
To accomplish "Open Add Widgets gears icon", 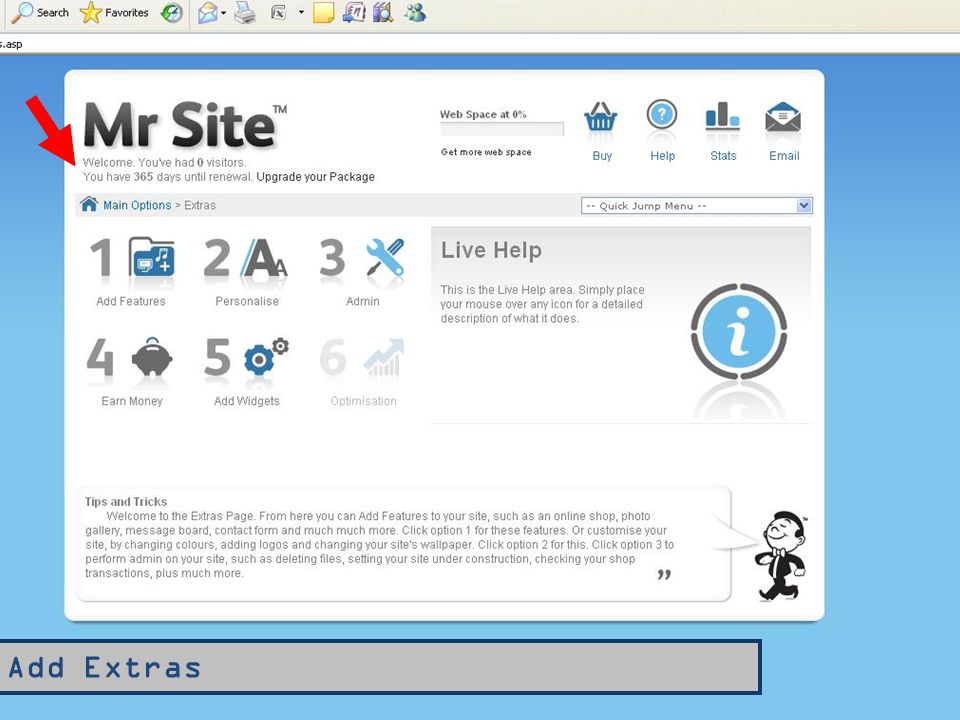I will [266, 357].
